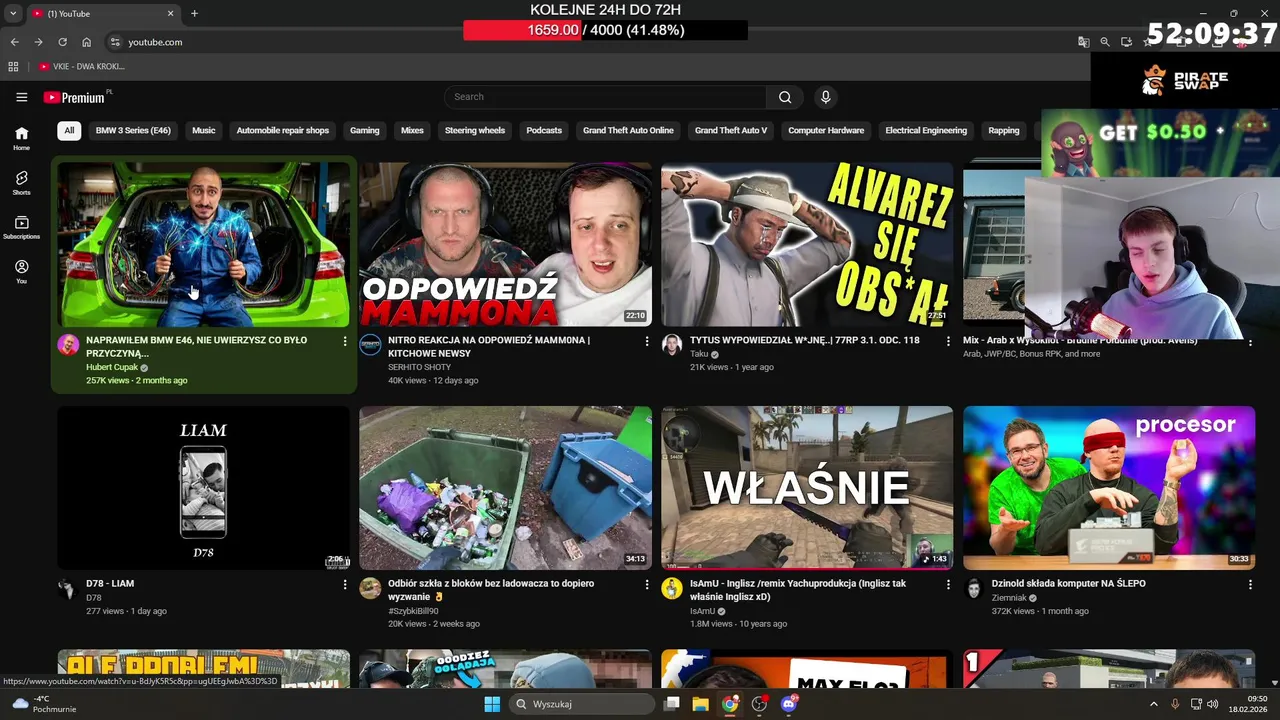Open the green BMW E46 thumbnail
The width and height of the screenshot is (1280, 720).
pyautogui.click(x=203, y=245)
